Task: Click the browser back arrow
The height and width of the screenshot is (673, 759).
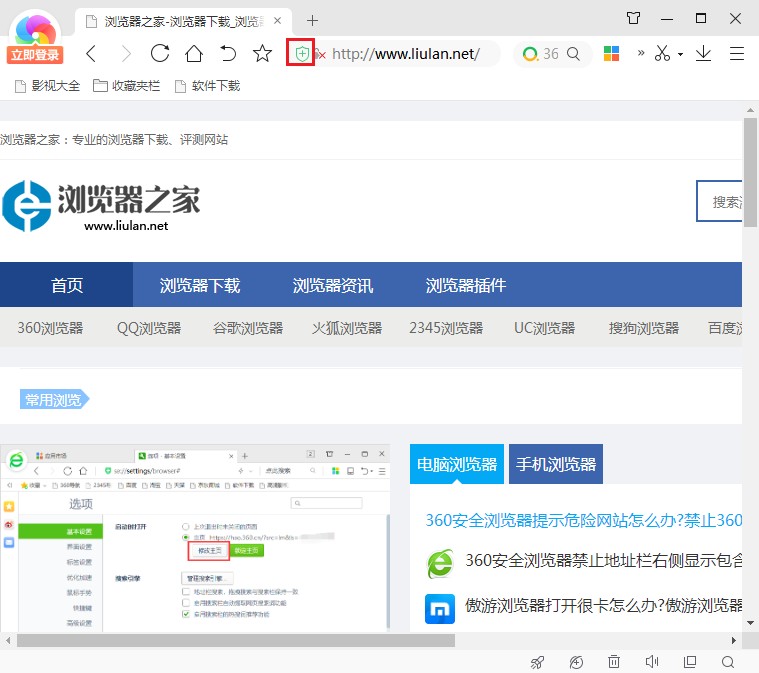Action: 91,54
